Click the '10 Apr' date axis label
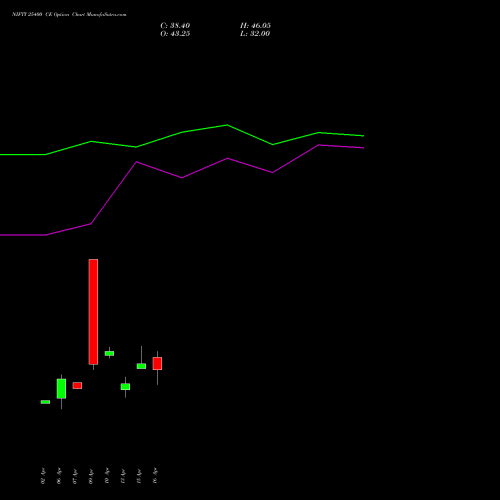Viewport: 500px width, 500px height. 107,476
